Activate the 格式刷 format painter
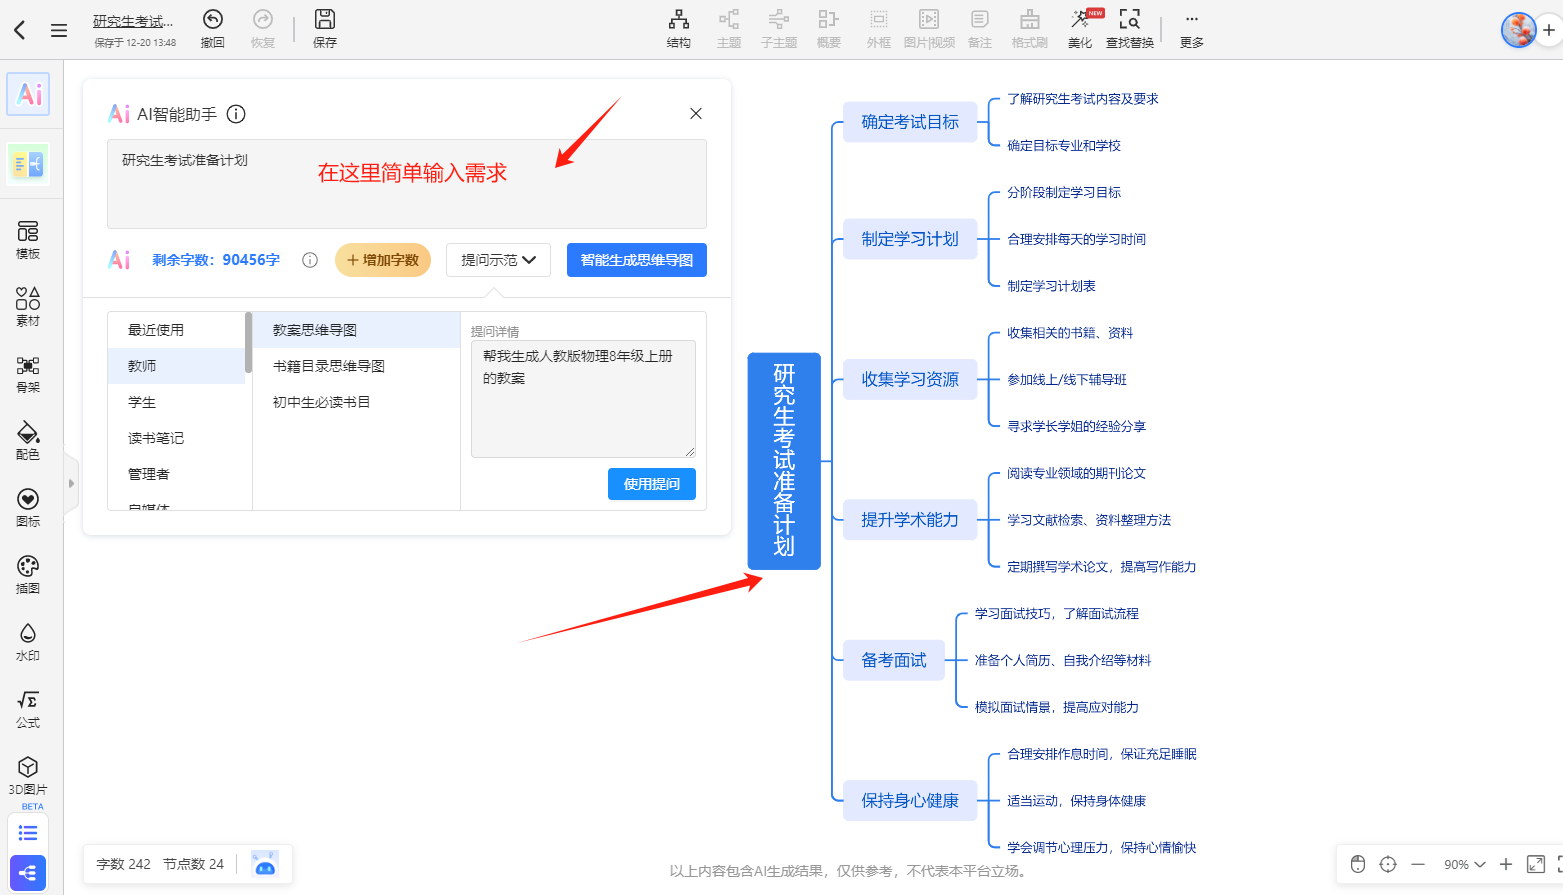Screen dimensions: 1563x895 [x=1028, y=28]
